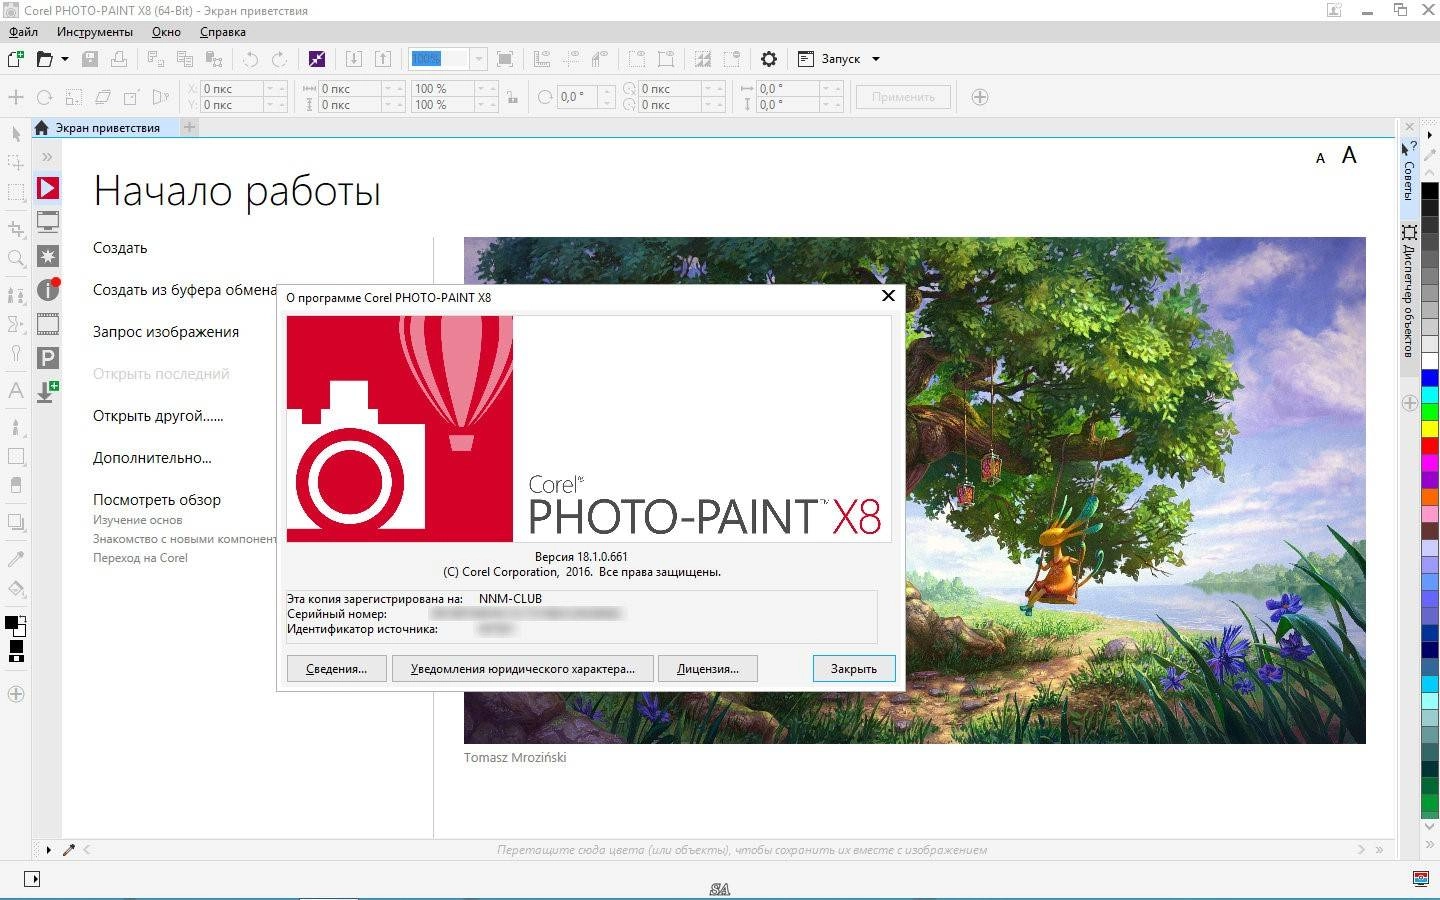Click Дополнительно... link
1440x900 pixels.
152,458
